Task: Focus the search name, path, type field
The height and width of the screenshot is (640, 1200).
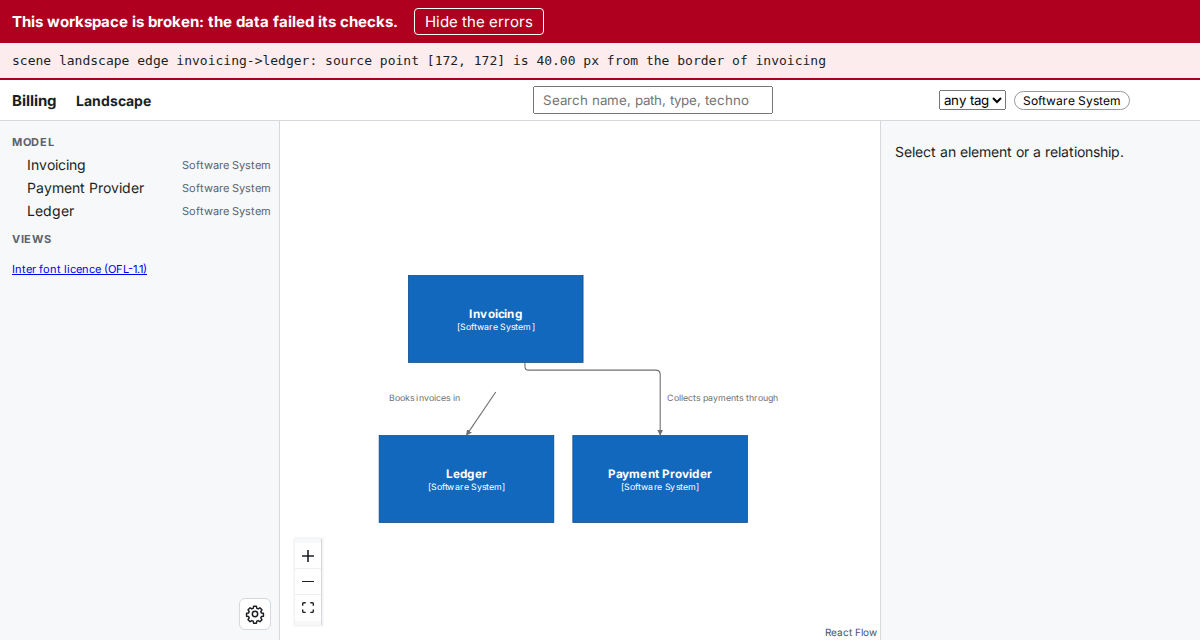Action: 653,100
